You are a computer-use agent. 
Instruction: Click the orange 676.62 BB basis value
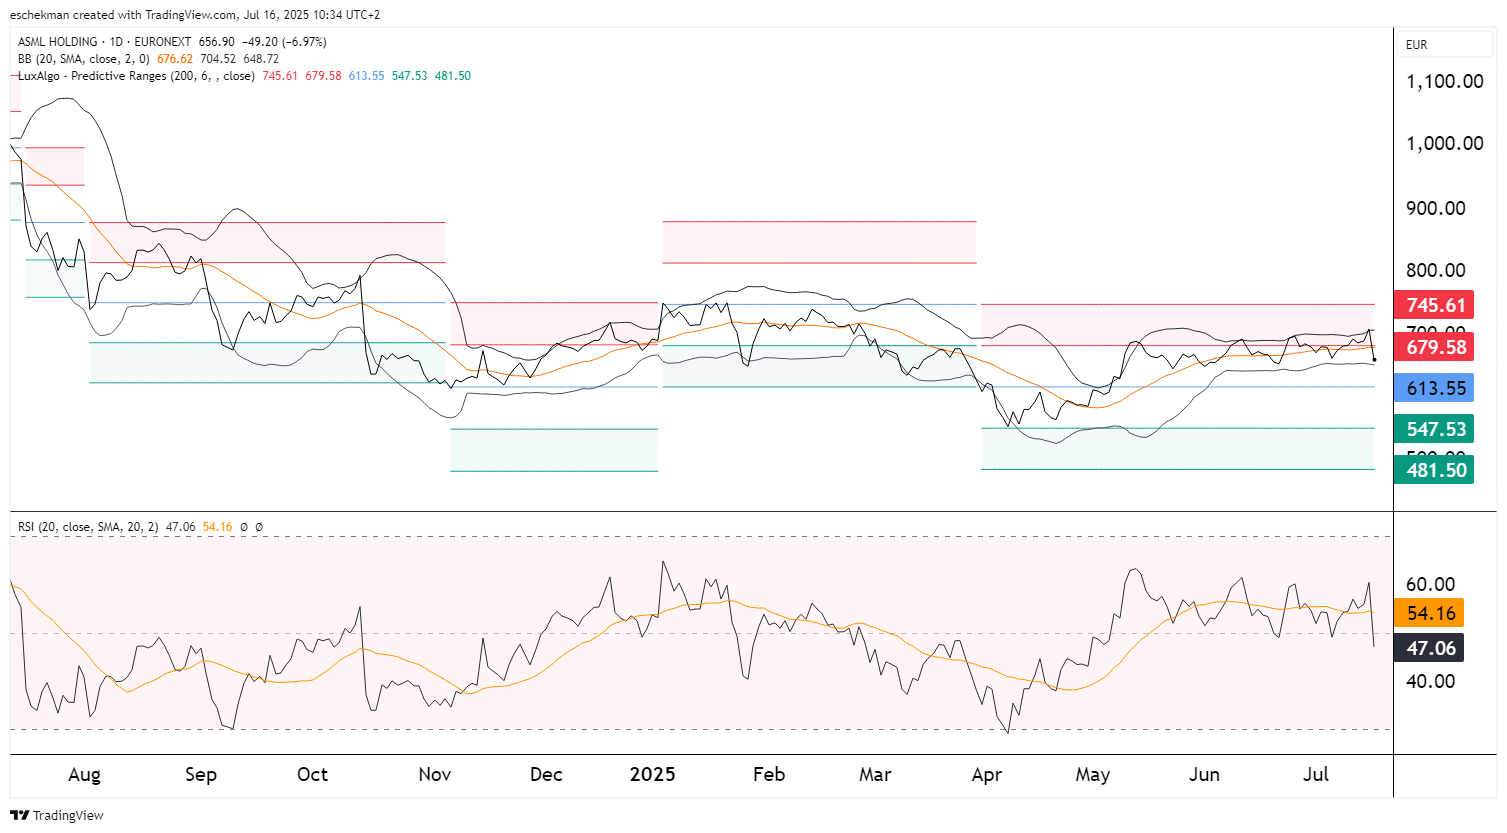[x=175, y=59]
